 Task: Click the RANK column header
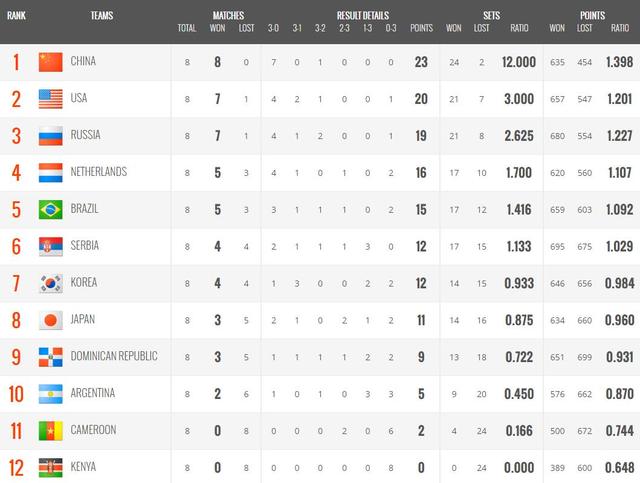pos(17,16)
